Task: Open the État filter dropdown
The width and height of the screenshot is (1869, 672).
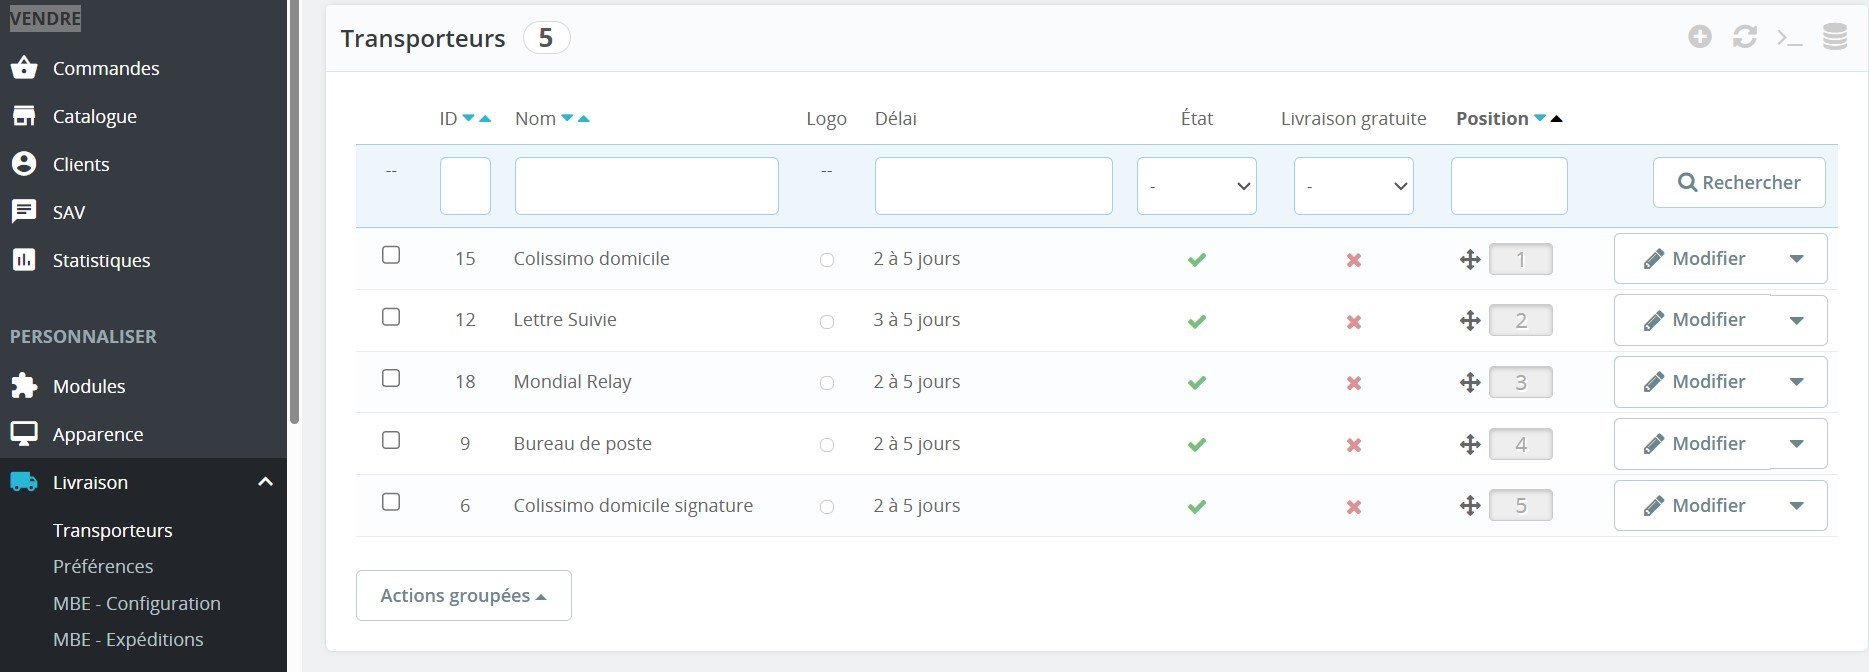Action: pyautogui.click(x=1197, y=185)
